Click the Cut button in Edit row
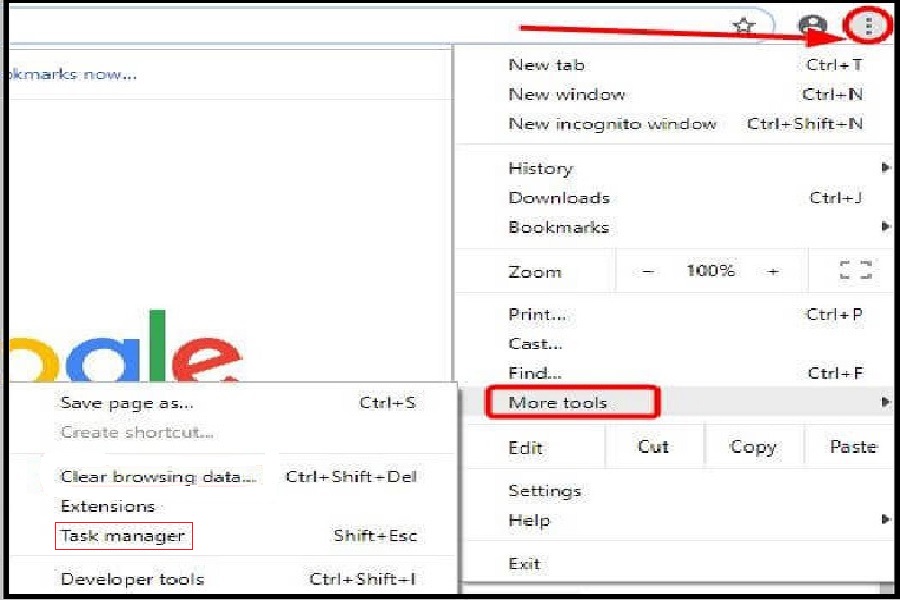The height and width of the screenshot is (600, 900). [x=653, y=447]
